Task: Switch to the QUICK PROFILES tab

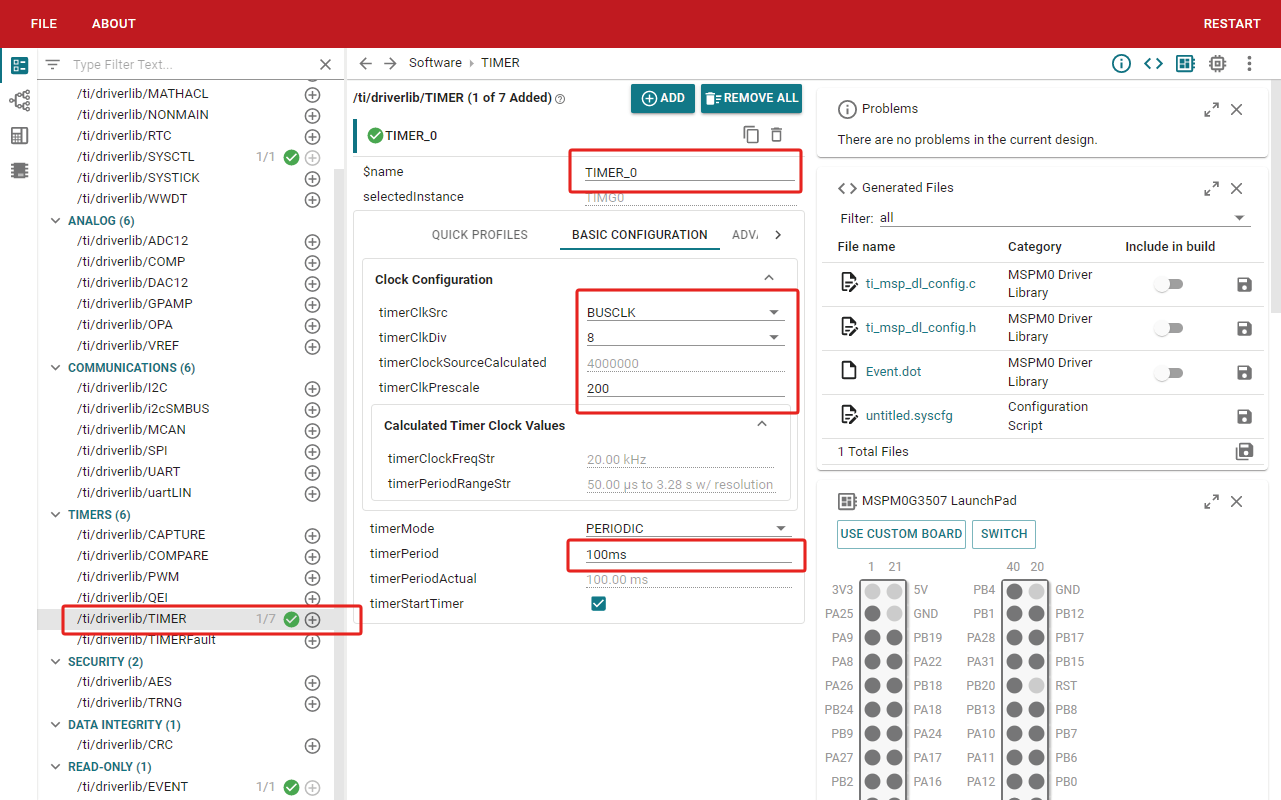Action: pos(480,235)
